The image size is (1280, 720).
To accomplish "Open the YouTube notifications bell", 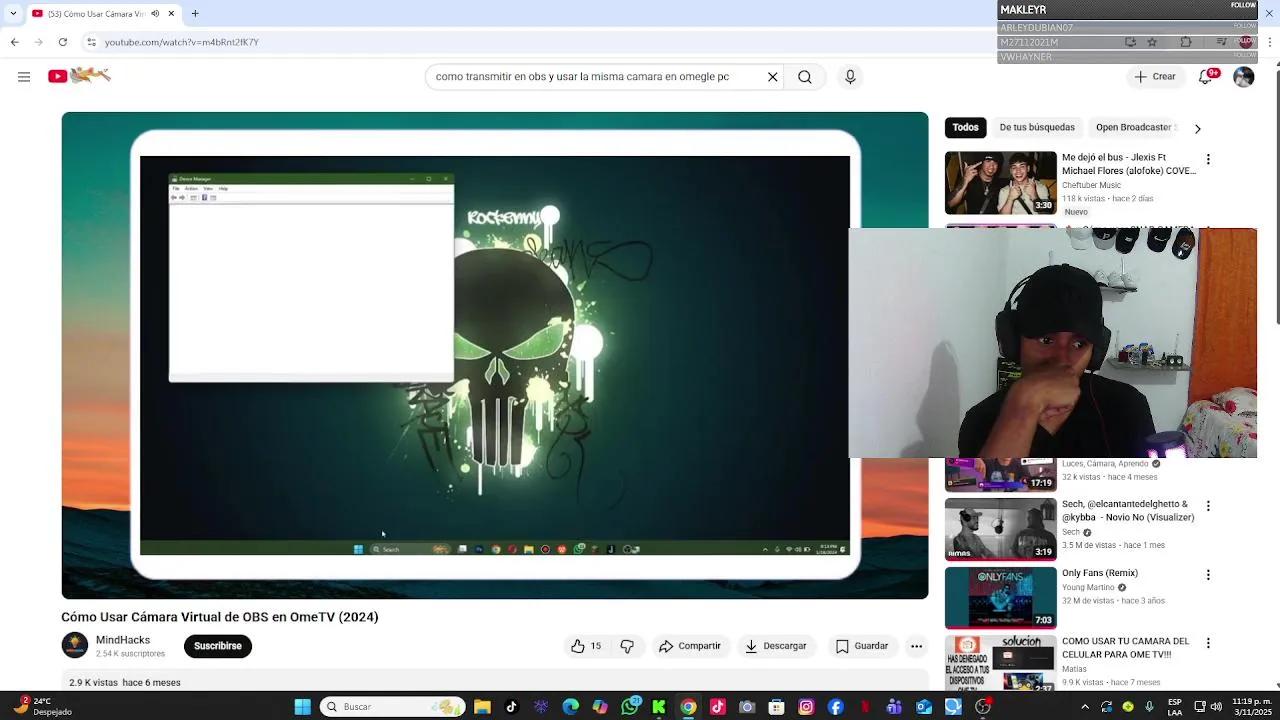I will (1206, 77).
